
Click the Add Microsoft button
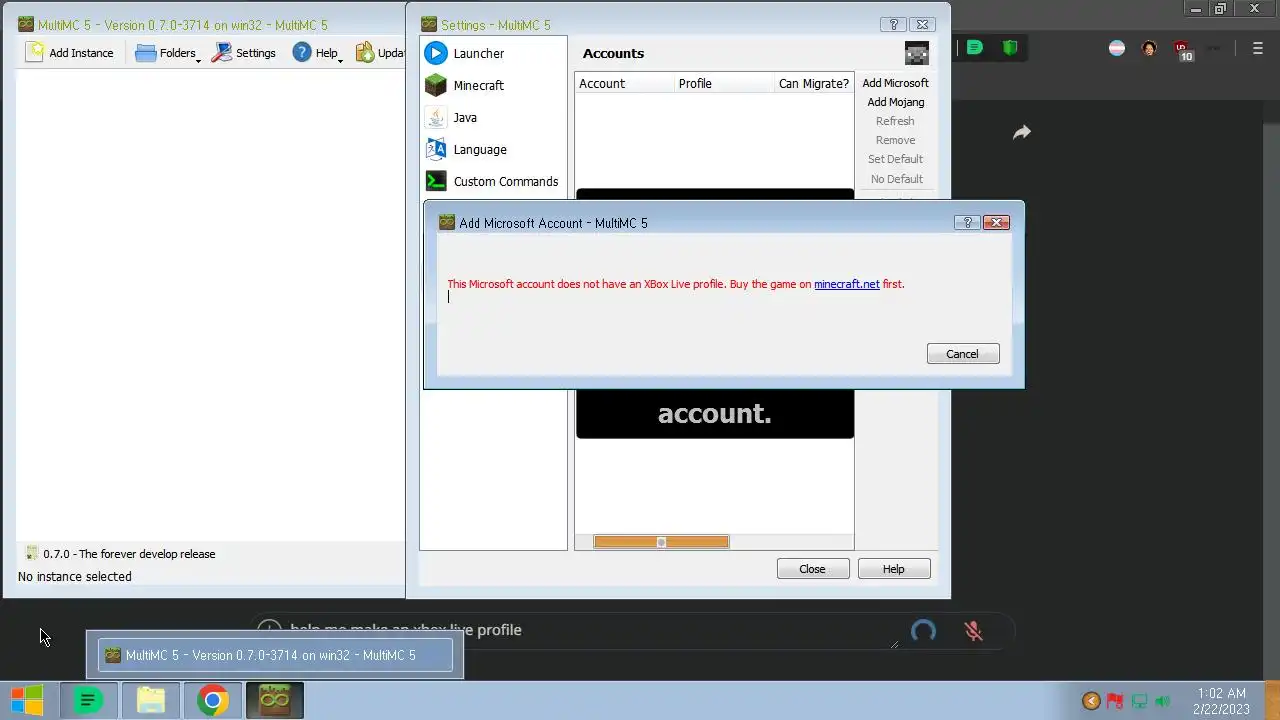coord(895,83)
